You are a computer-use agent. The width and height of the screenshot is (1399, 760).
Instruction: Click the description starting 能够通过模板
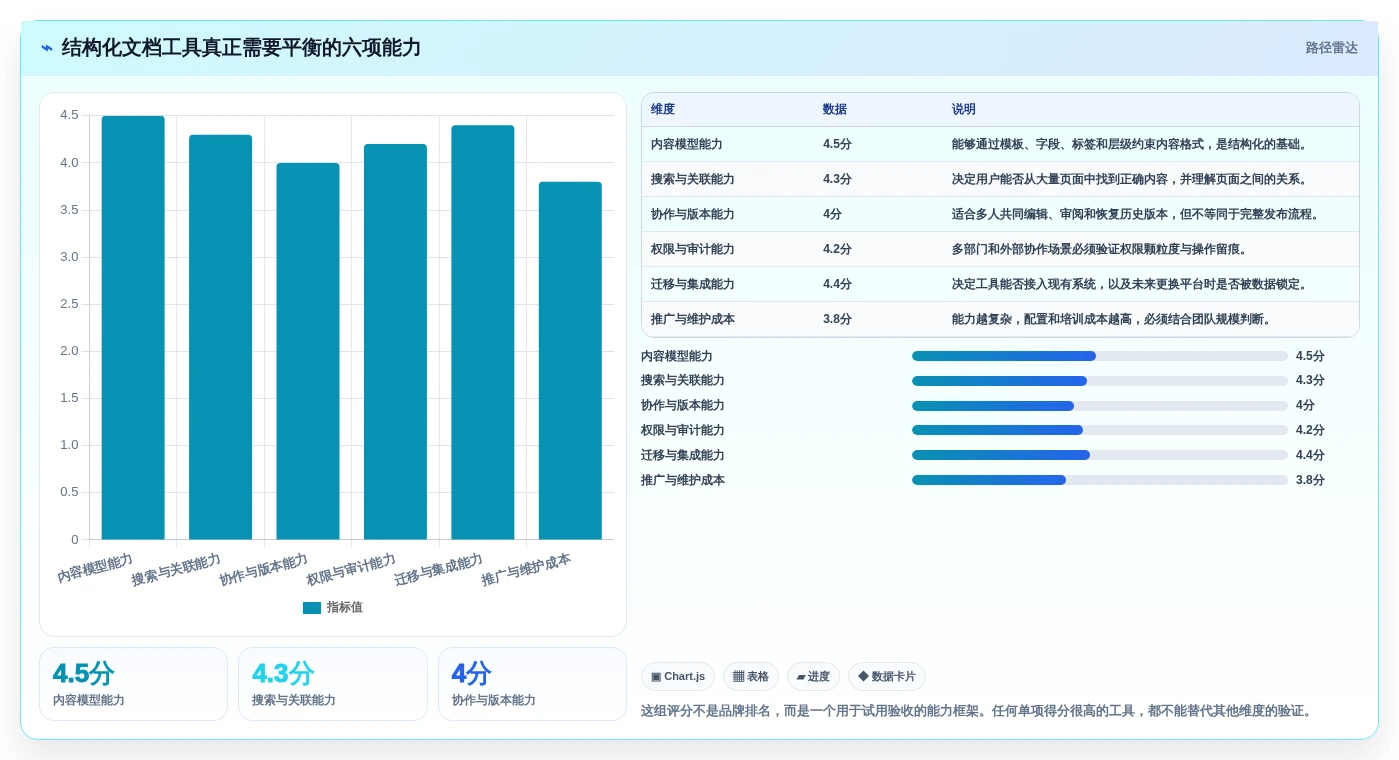(1130, 144)
